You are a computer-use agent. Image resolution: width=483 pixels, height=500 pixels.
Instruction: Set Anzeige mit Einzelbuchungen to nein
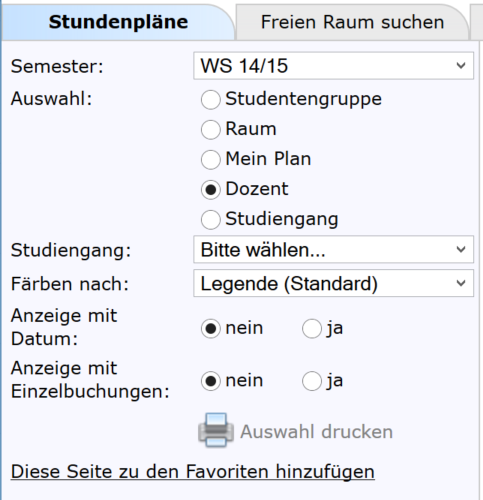(211, 381)
